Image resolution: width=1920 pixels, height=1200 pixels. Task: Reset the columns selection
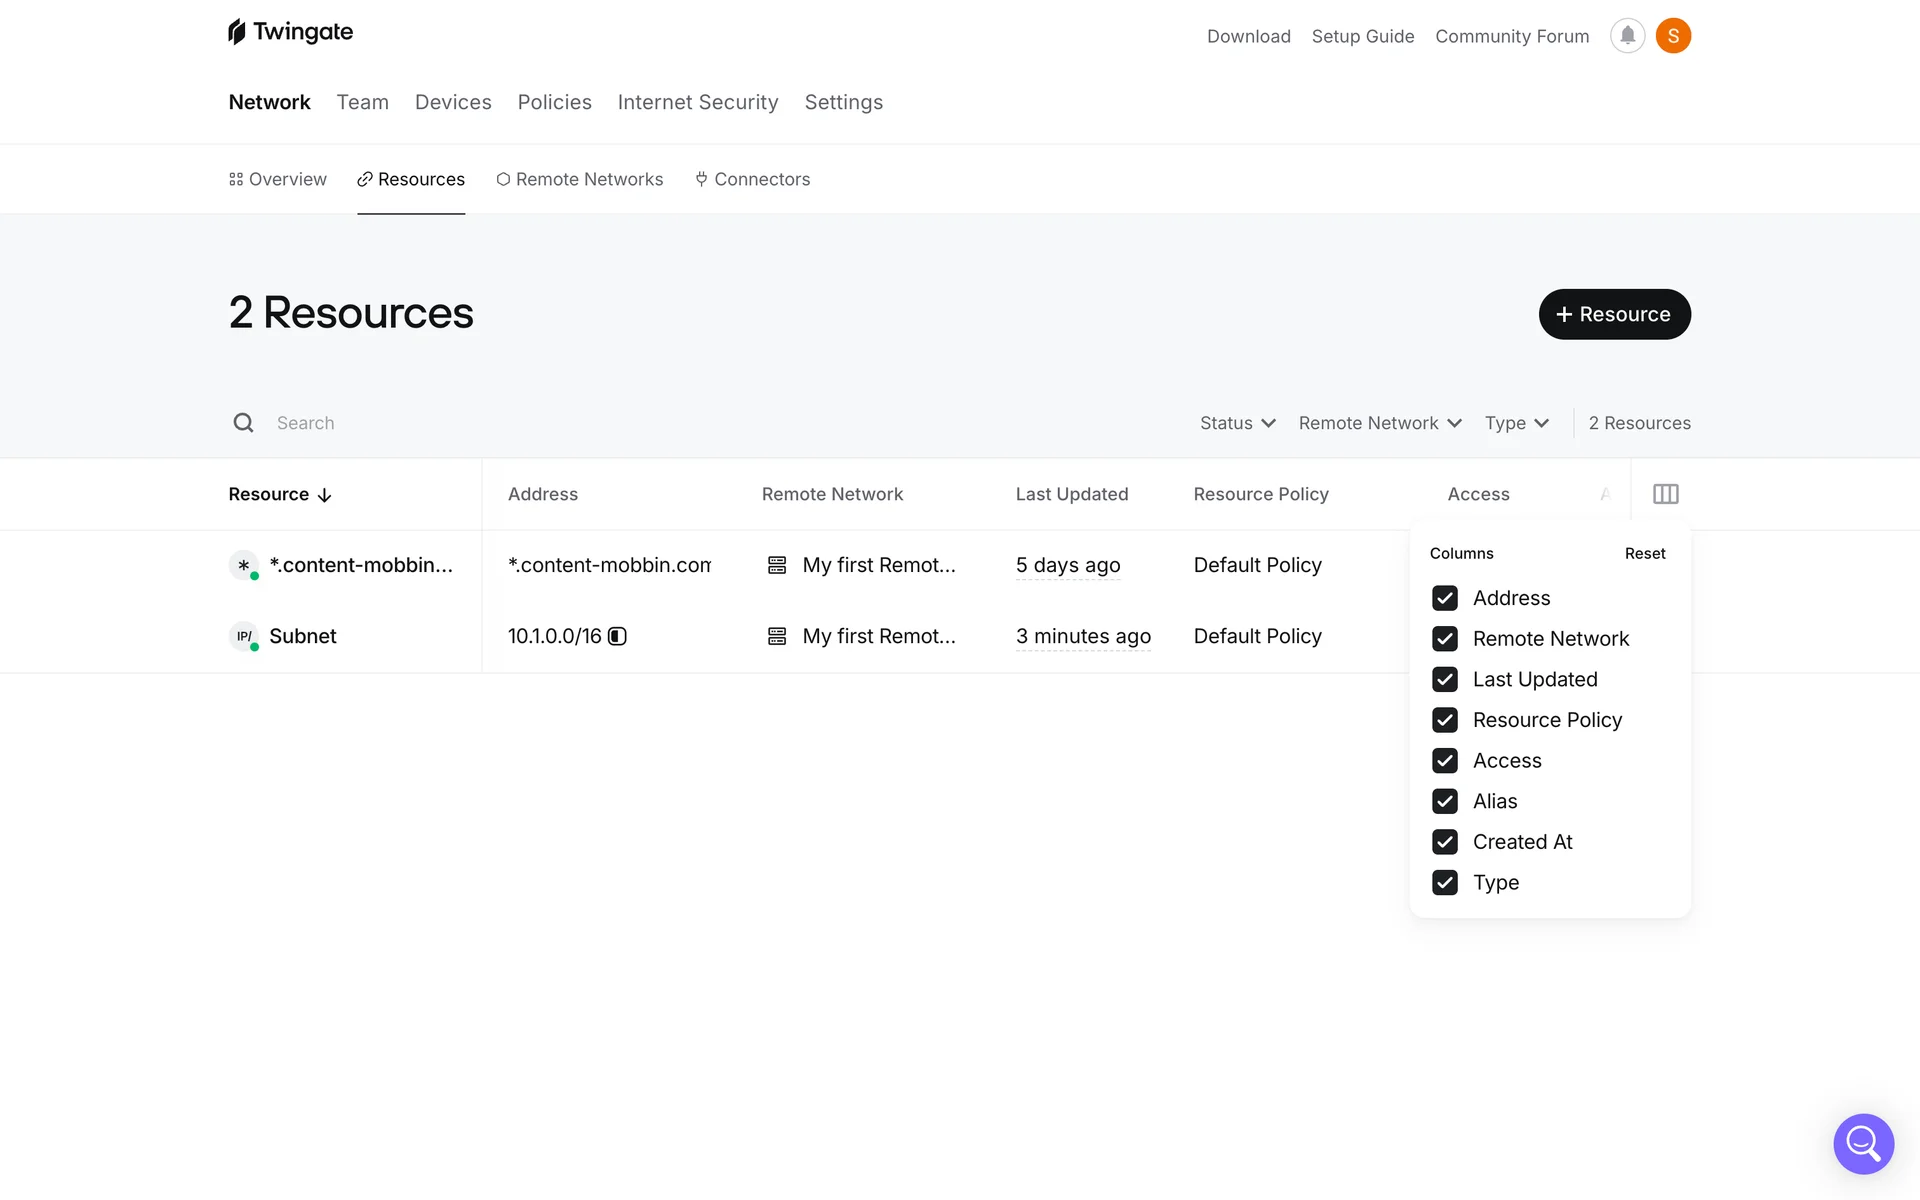1644,553
